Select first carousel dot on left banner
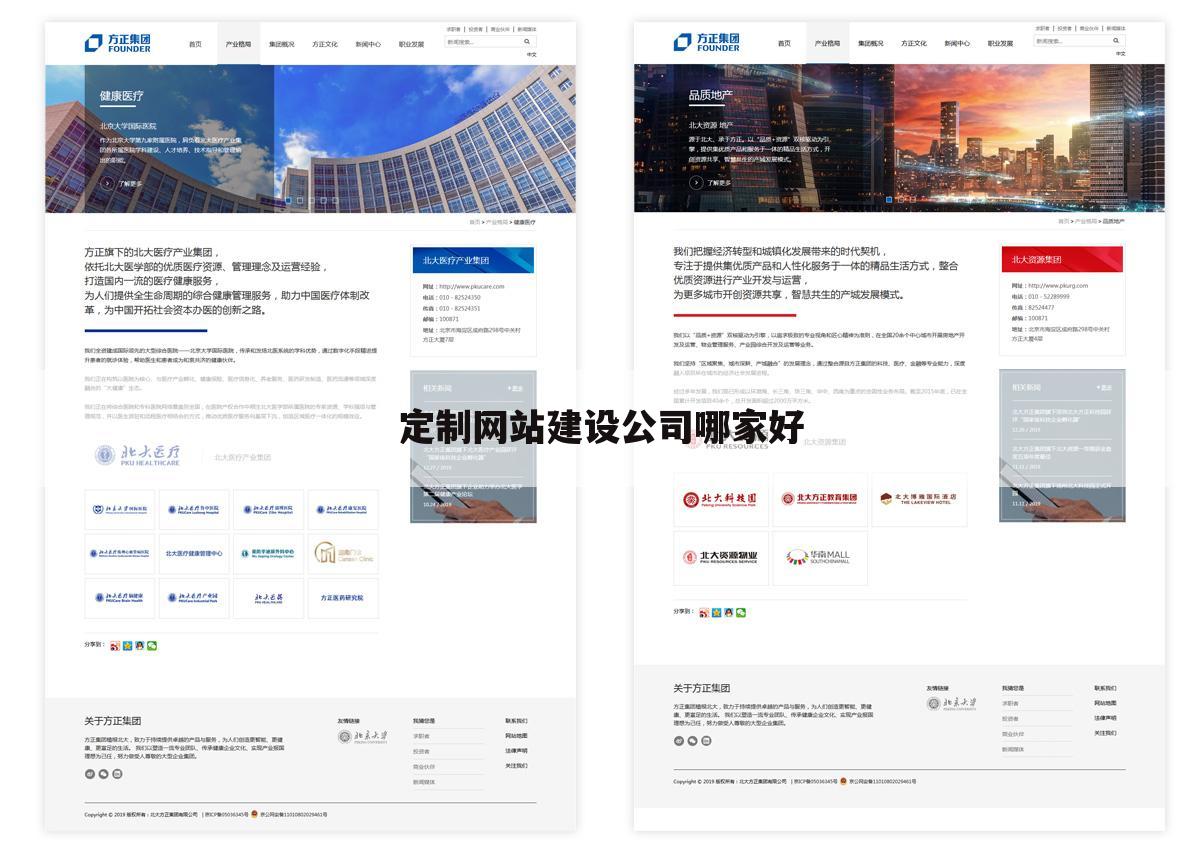This screenshot has height=857, width=1200. pos(288,200)
